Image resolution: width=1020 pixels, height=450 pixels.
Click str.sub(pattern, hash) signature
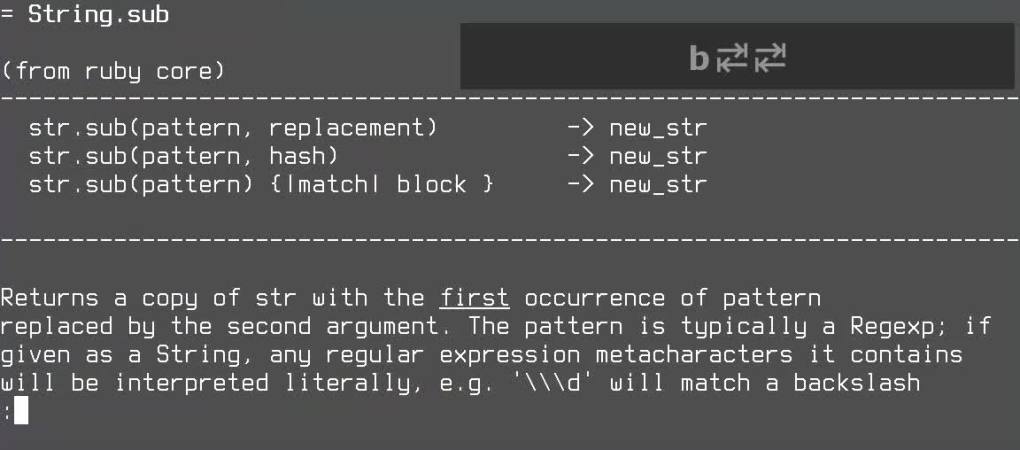click(183, 157)
